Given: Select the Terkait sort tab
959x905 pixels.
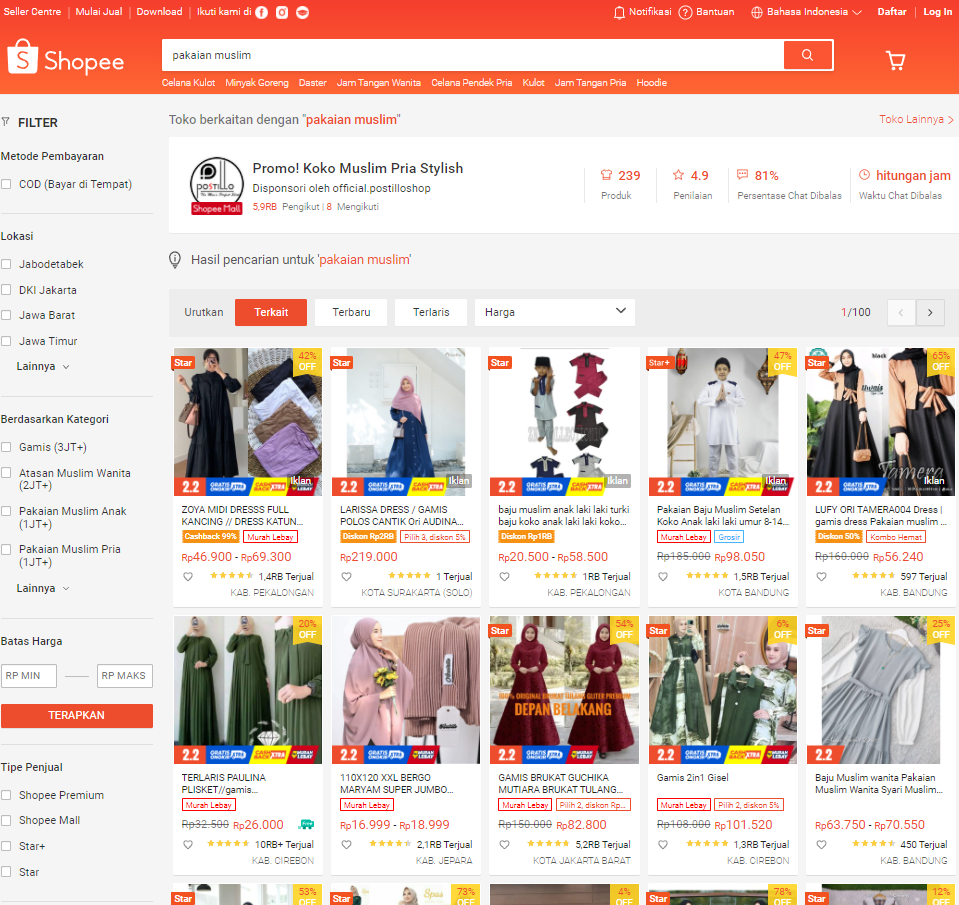Looking at the screenshot, I should click(x=271, y=312).
